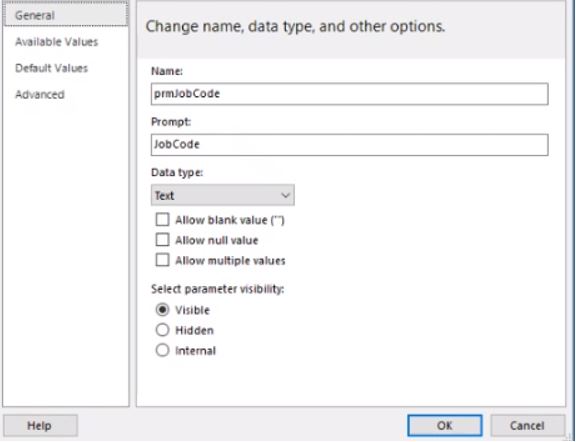Viewport: 576px width, 442px height.
Task: Click the Prompt: label above JobCode
Action: (x=171, y=122)
